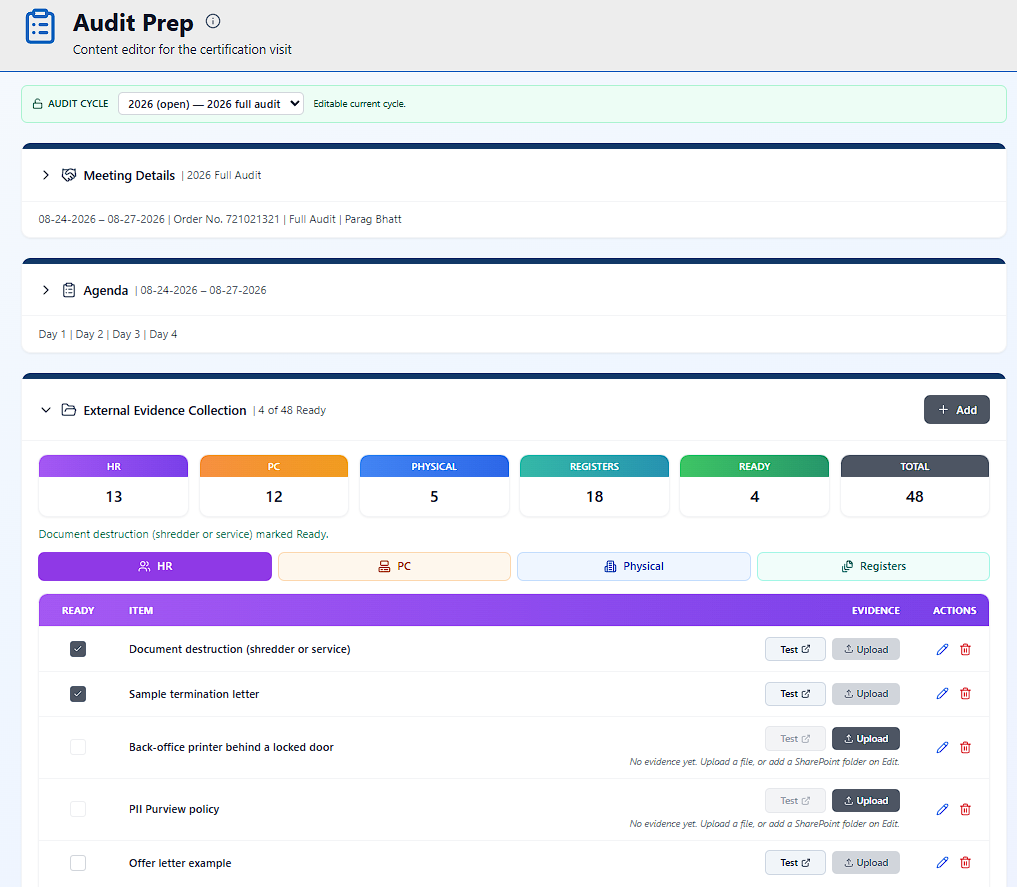
Task: Click the Ready column header
Action: (78, 611)
